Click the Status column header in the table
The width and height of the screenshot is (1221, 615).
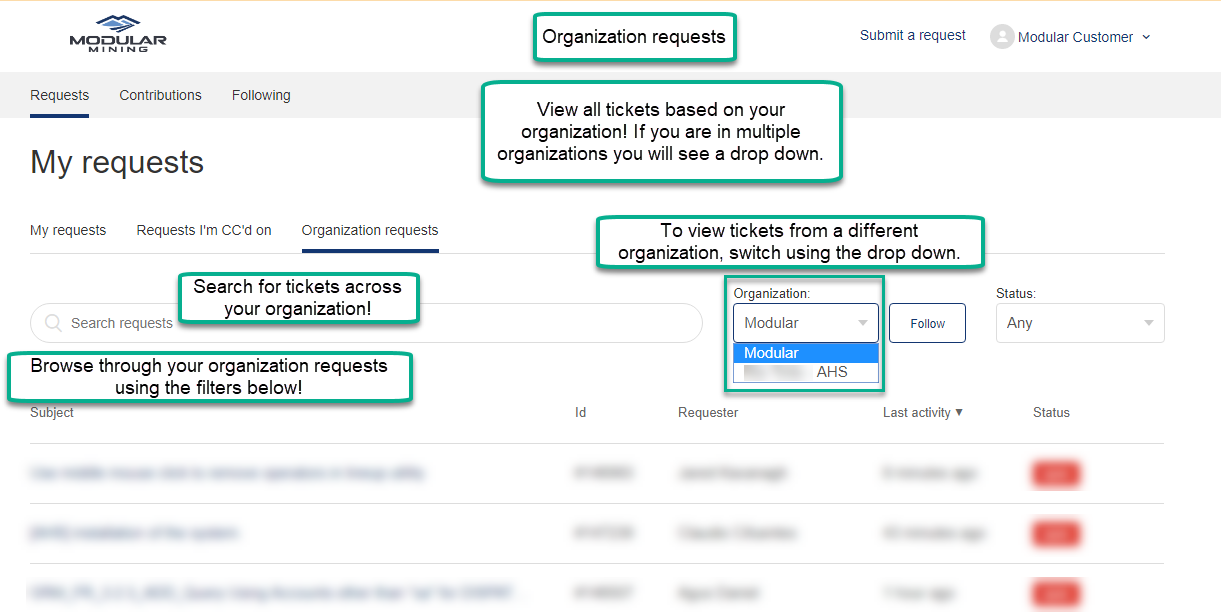pos(1051,412)
